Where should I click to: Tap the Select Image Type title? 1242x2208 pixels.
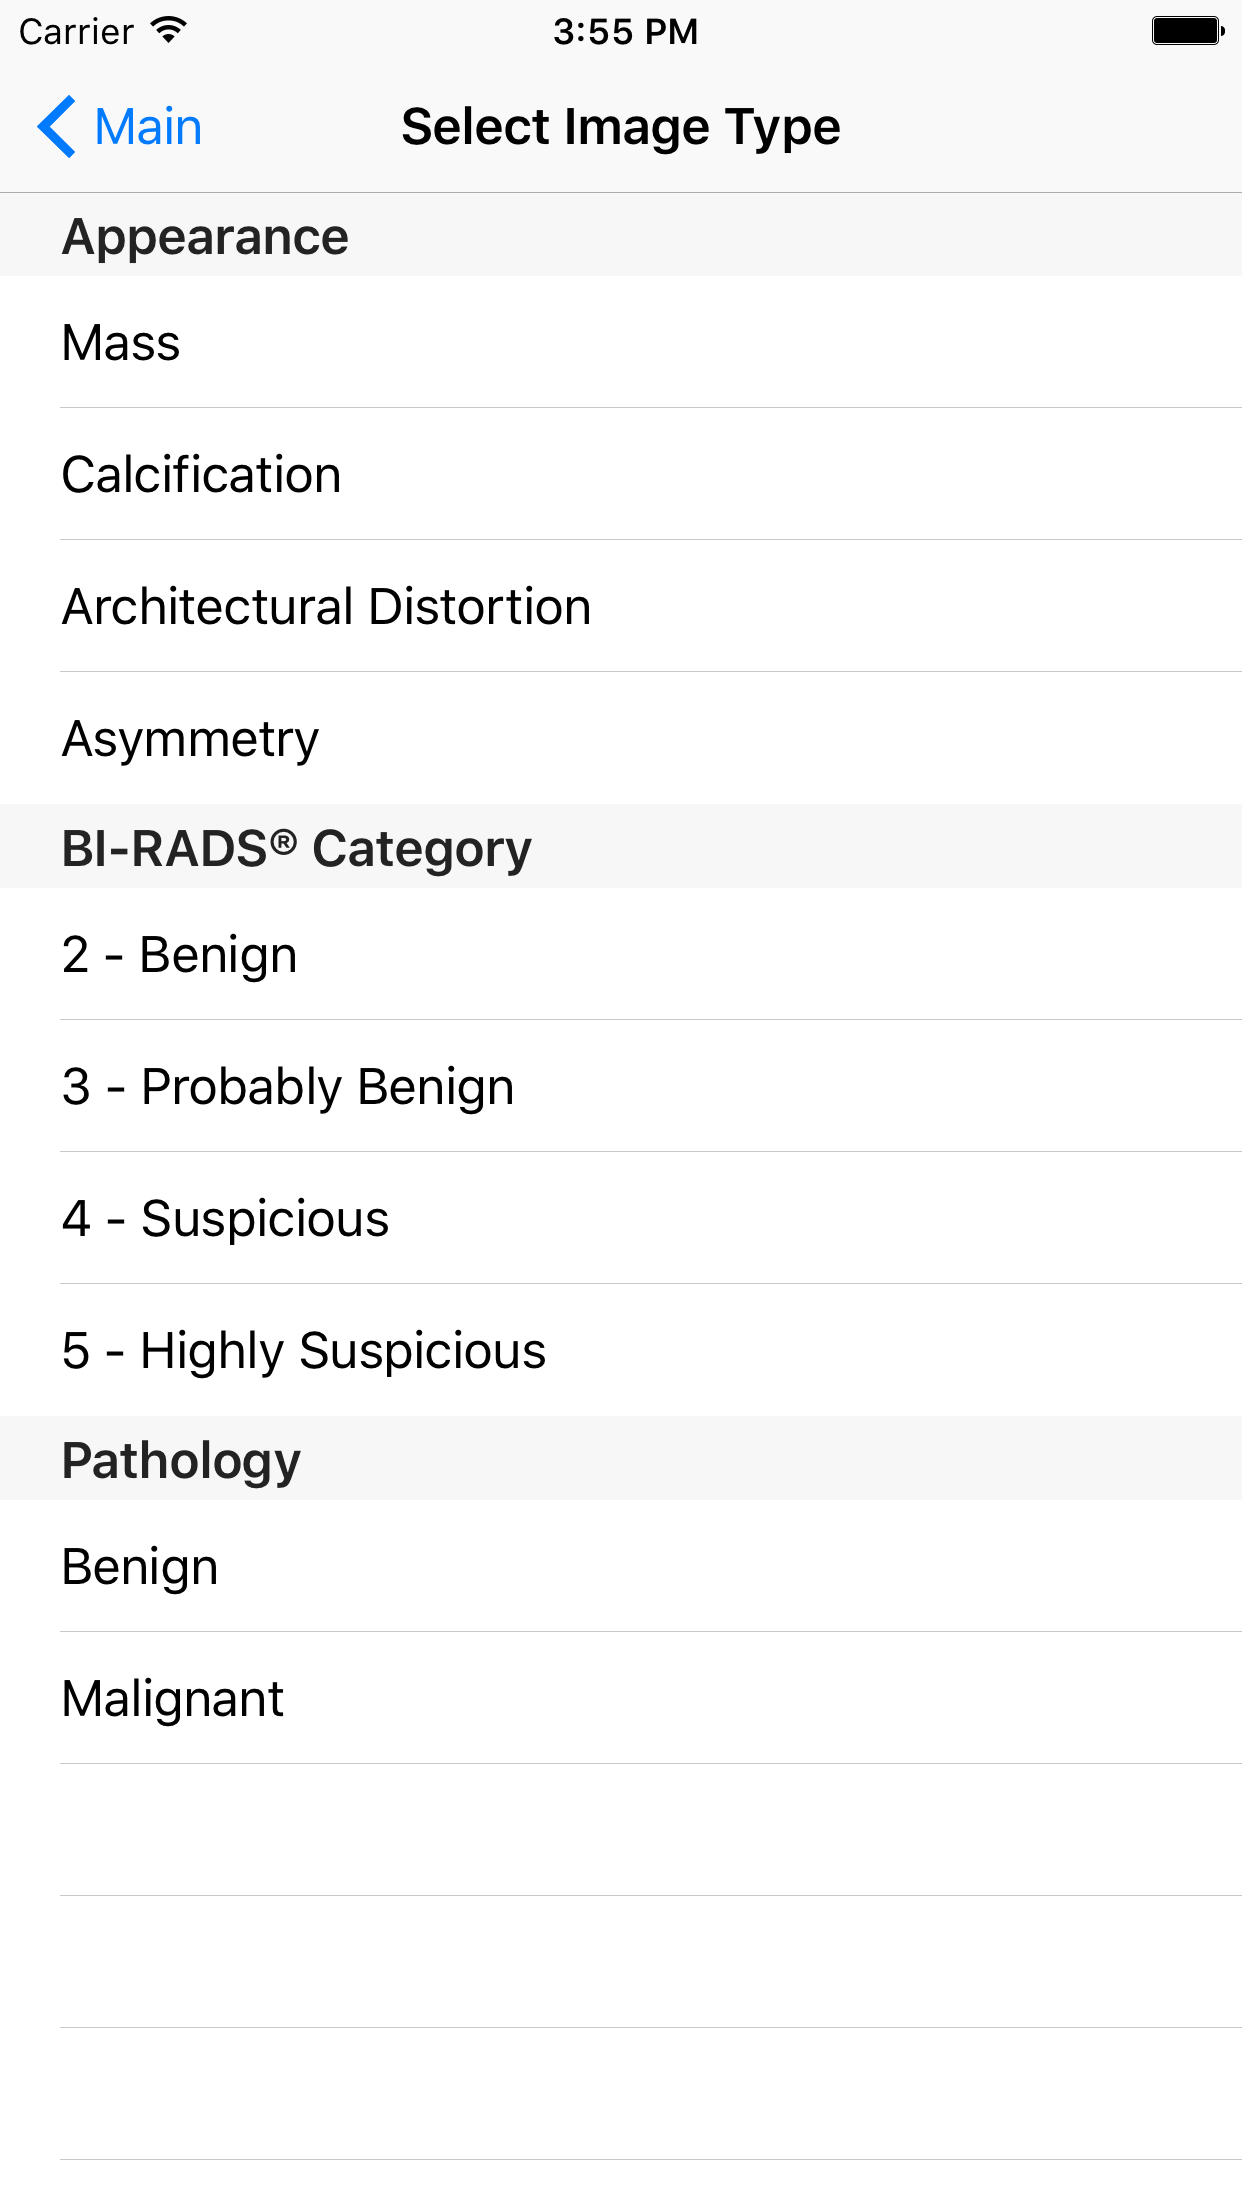pyautogui.click(x=621, y=127)
